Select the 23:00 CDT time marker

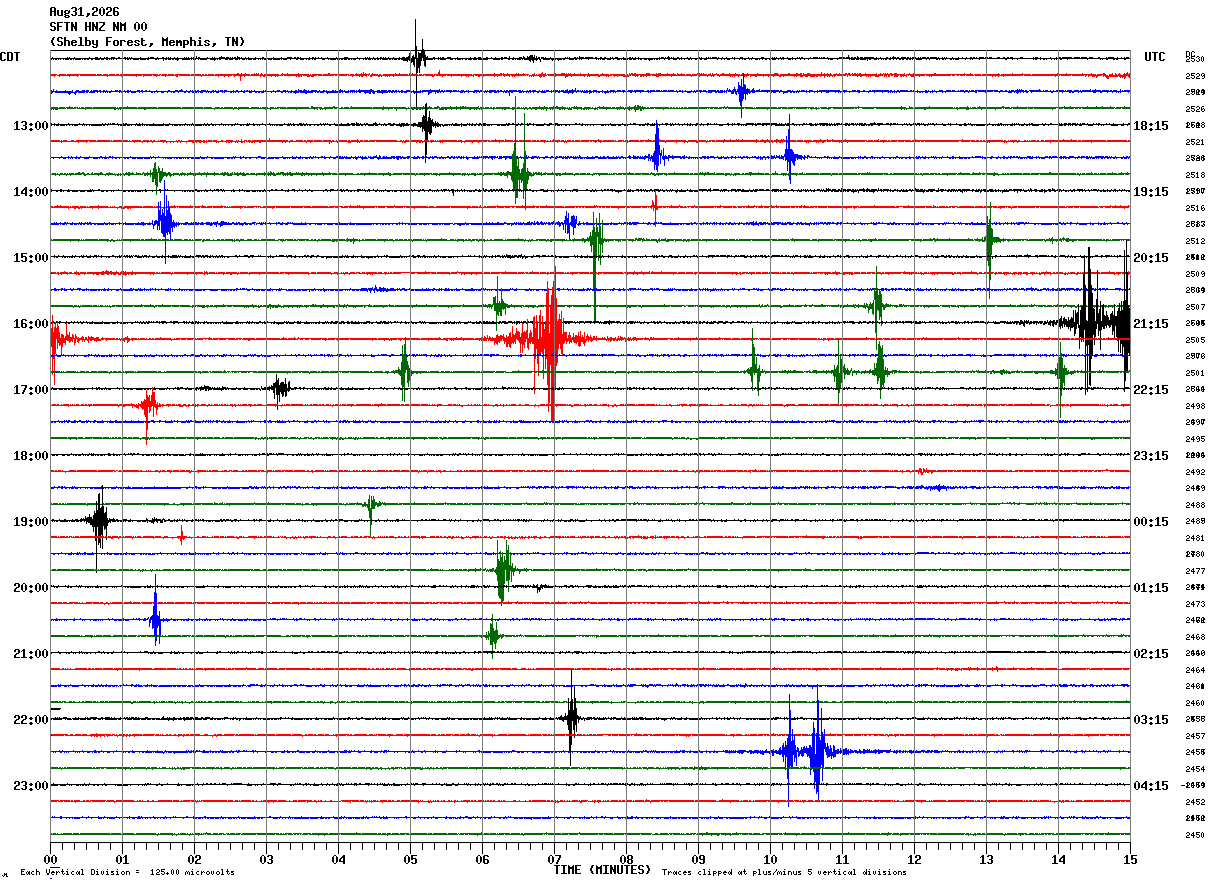click(30, 786)
